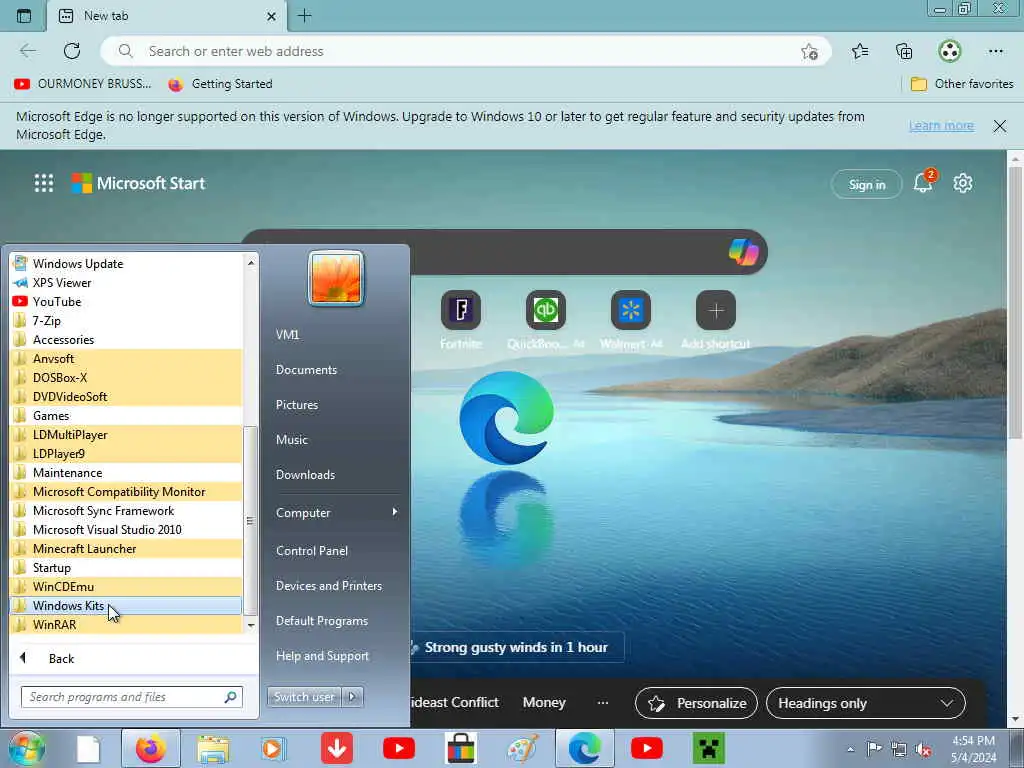Image resolution: width=1024 pixels, height=768 pixels.
Task: Open page settings gear on Microsoft Start
Action: tap(963, 184)
